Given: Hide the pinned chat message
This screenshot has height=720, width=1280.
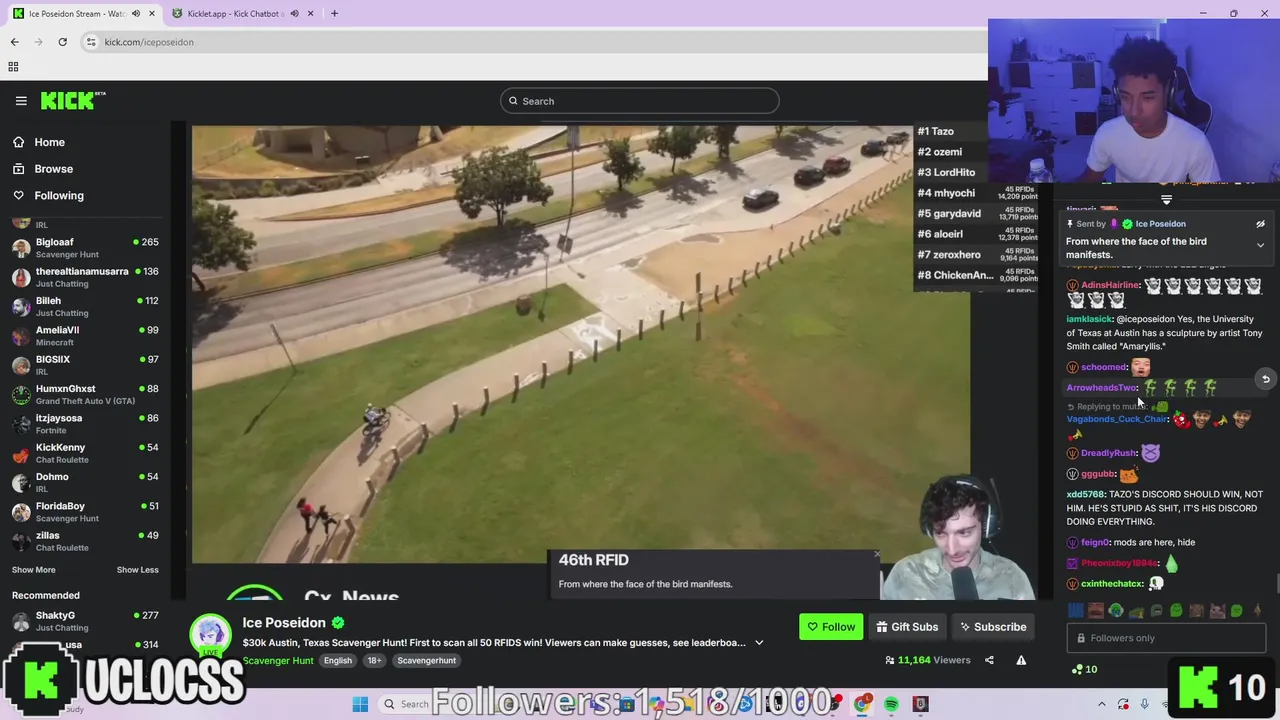Looking at the screenshot, I should (1260, 224).
